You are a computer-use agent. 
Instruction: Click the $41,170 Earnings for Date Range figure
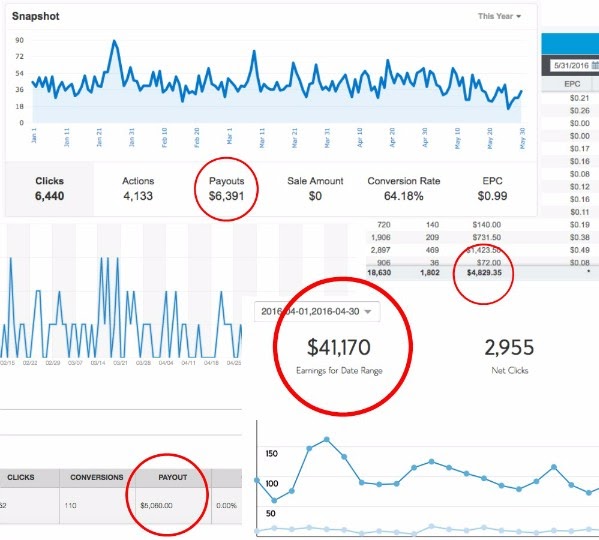(x=339, y=355)
